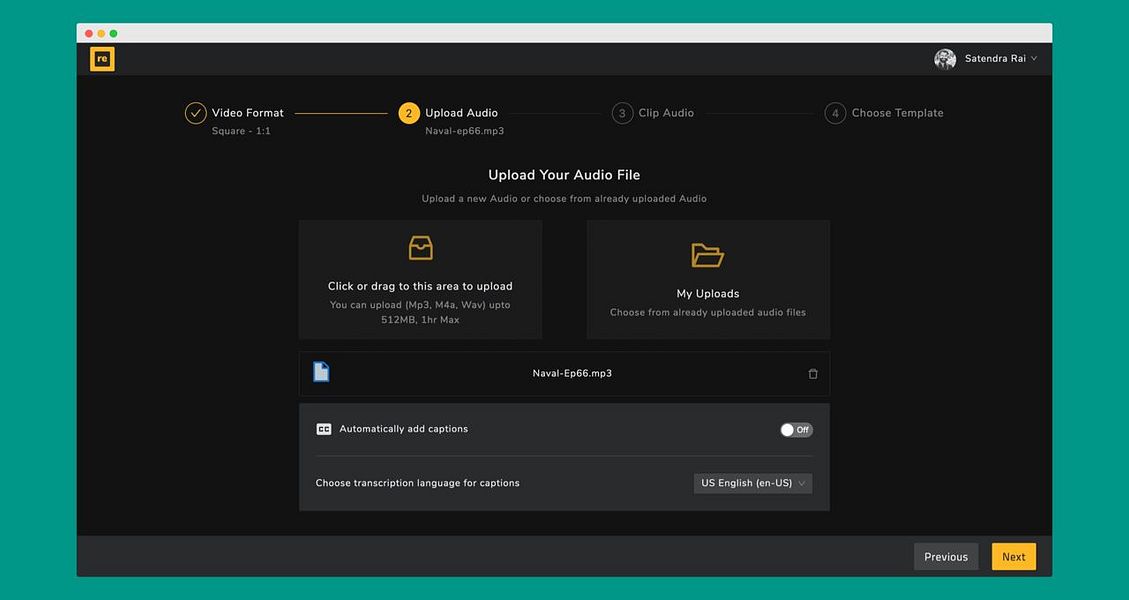
Task: Click the Video Format completed checkmark
Action: pos(195,112)
